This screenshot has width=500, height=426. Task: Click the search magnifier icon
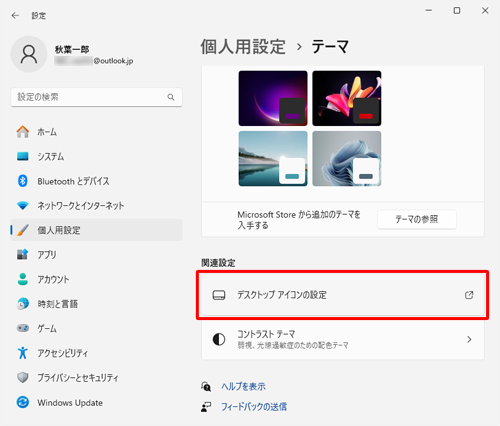(171, 97)
